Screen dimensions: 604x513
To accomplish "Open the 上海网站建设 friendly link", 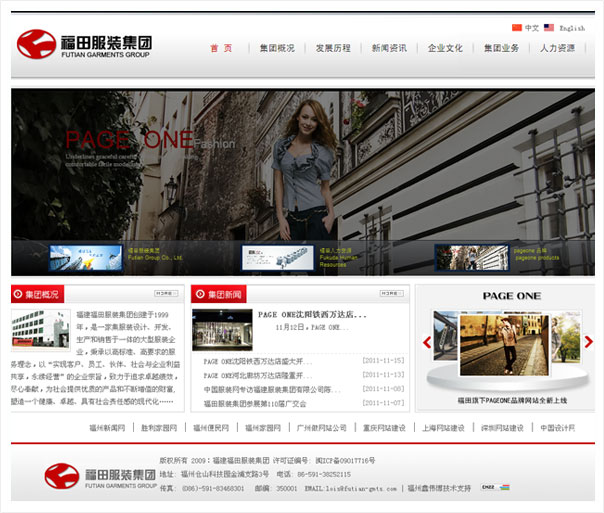I will pyautogui.click(x=443, y=428).
